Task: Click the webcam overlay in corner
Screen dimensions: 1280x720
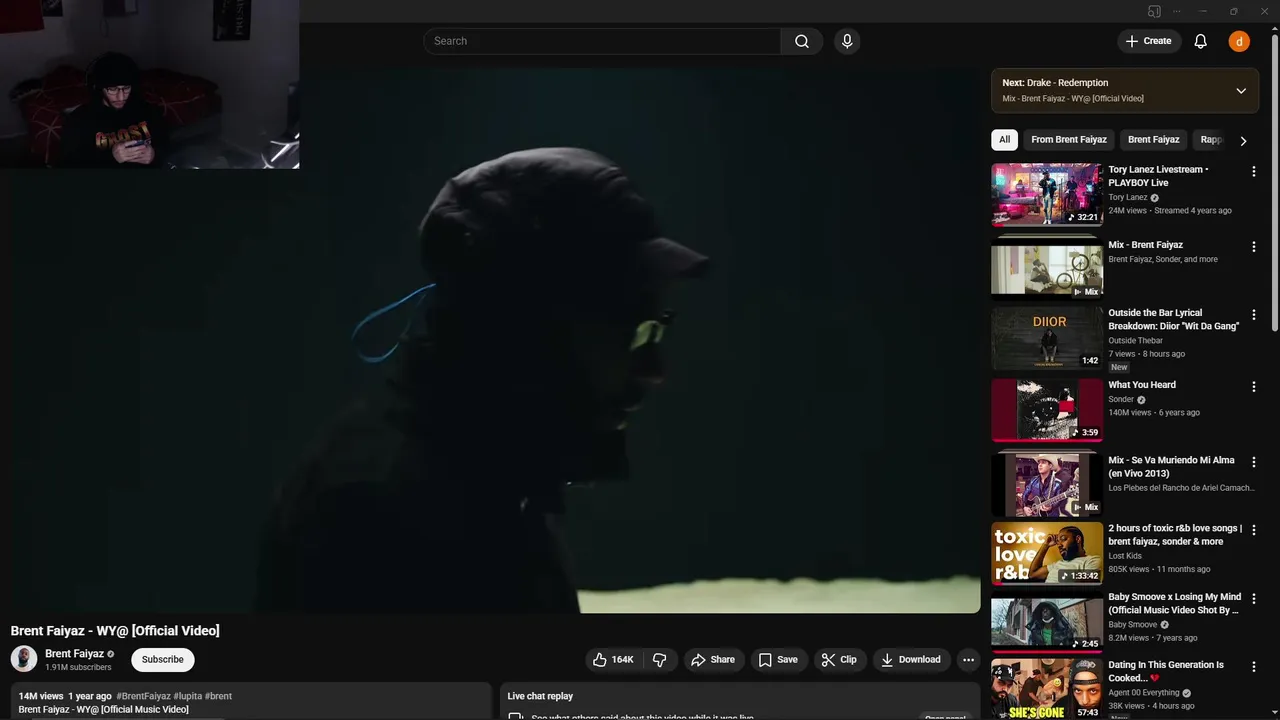Action: pos(149,84)
